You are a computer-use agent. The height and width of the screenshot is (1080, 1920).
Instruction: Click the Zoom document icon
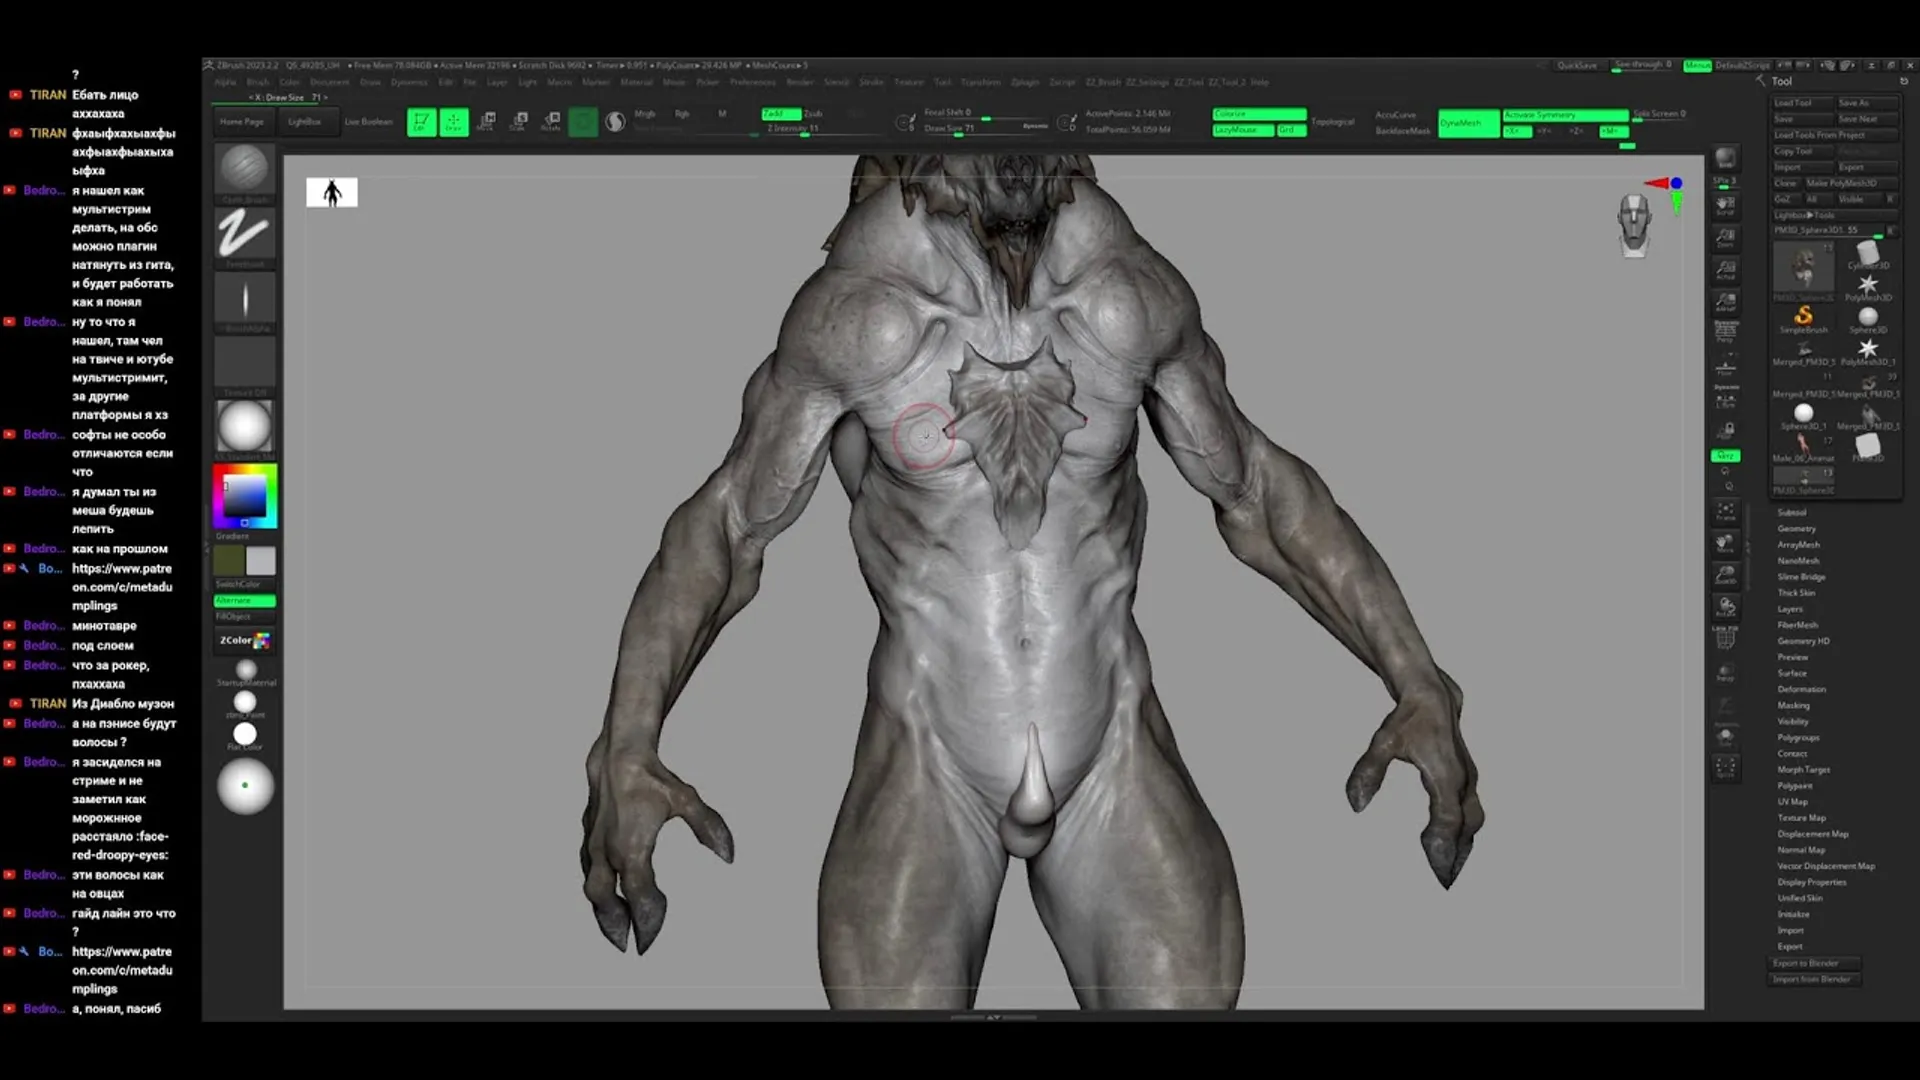(x=1726, y=238)
